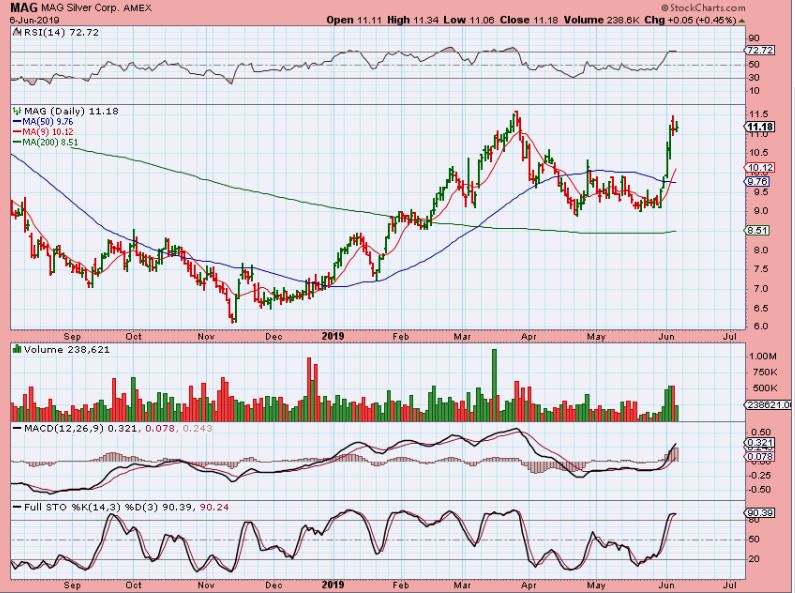
Task: Click the 90.39 stochastic value tag
Action: pos(760,513)
